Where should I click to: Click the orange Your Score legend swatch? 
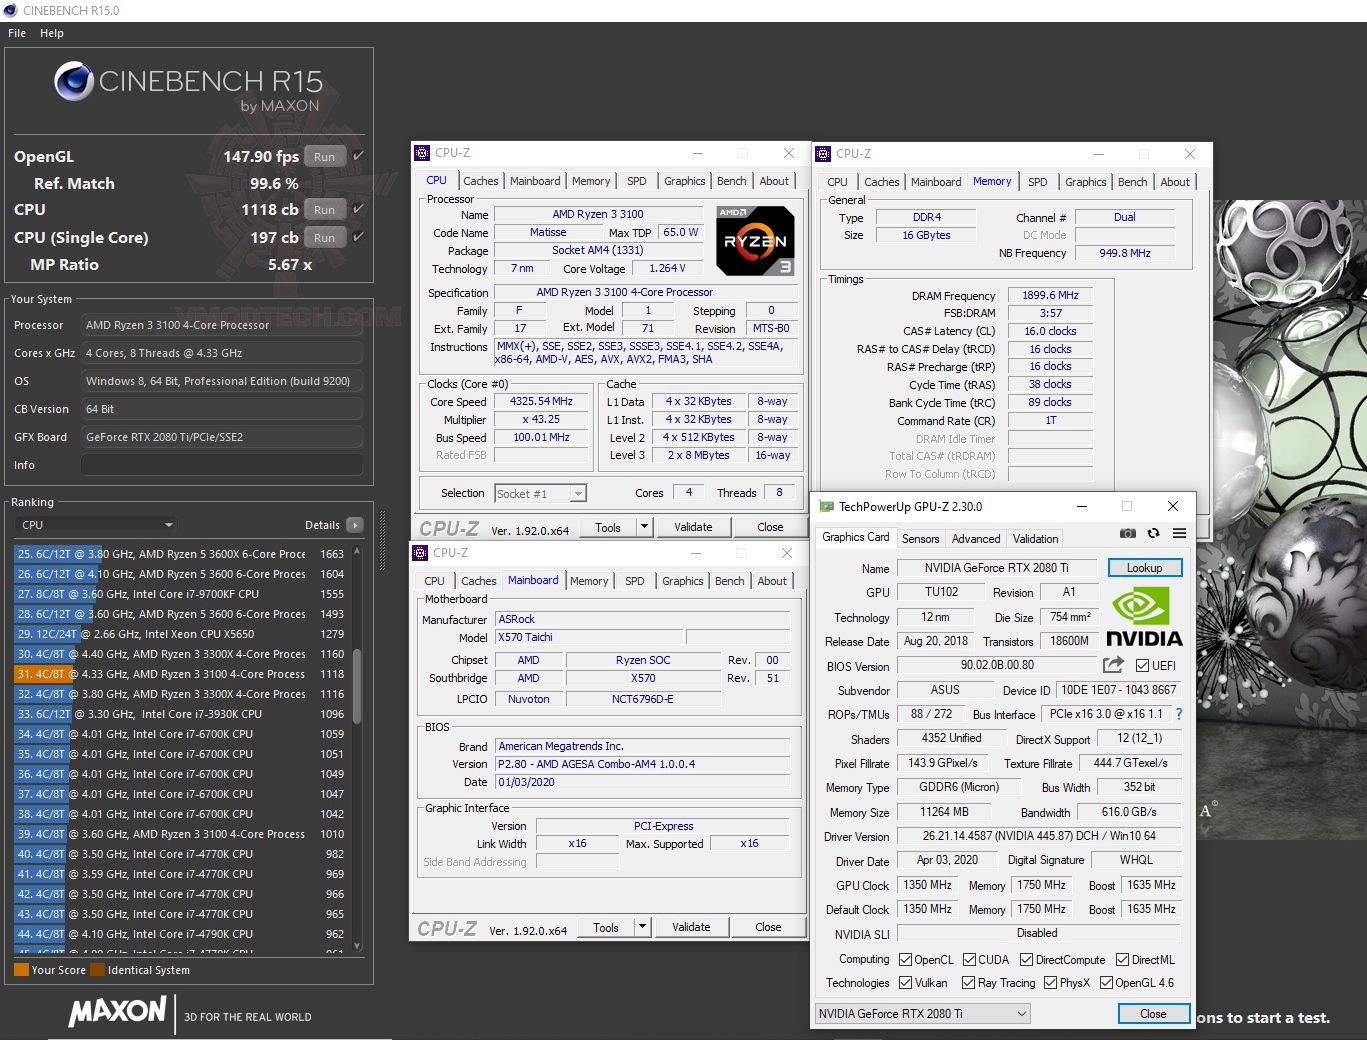tap(21, 969)
